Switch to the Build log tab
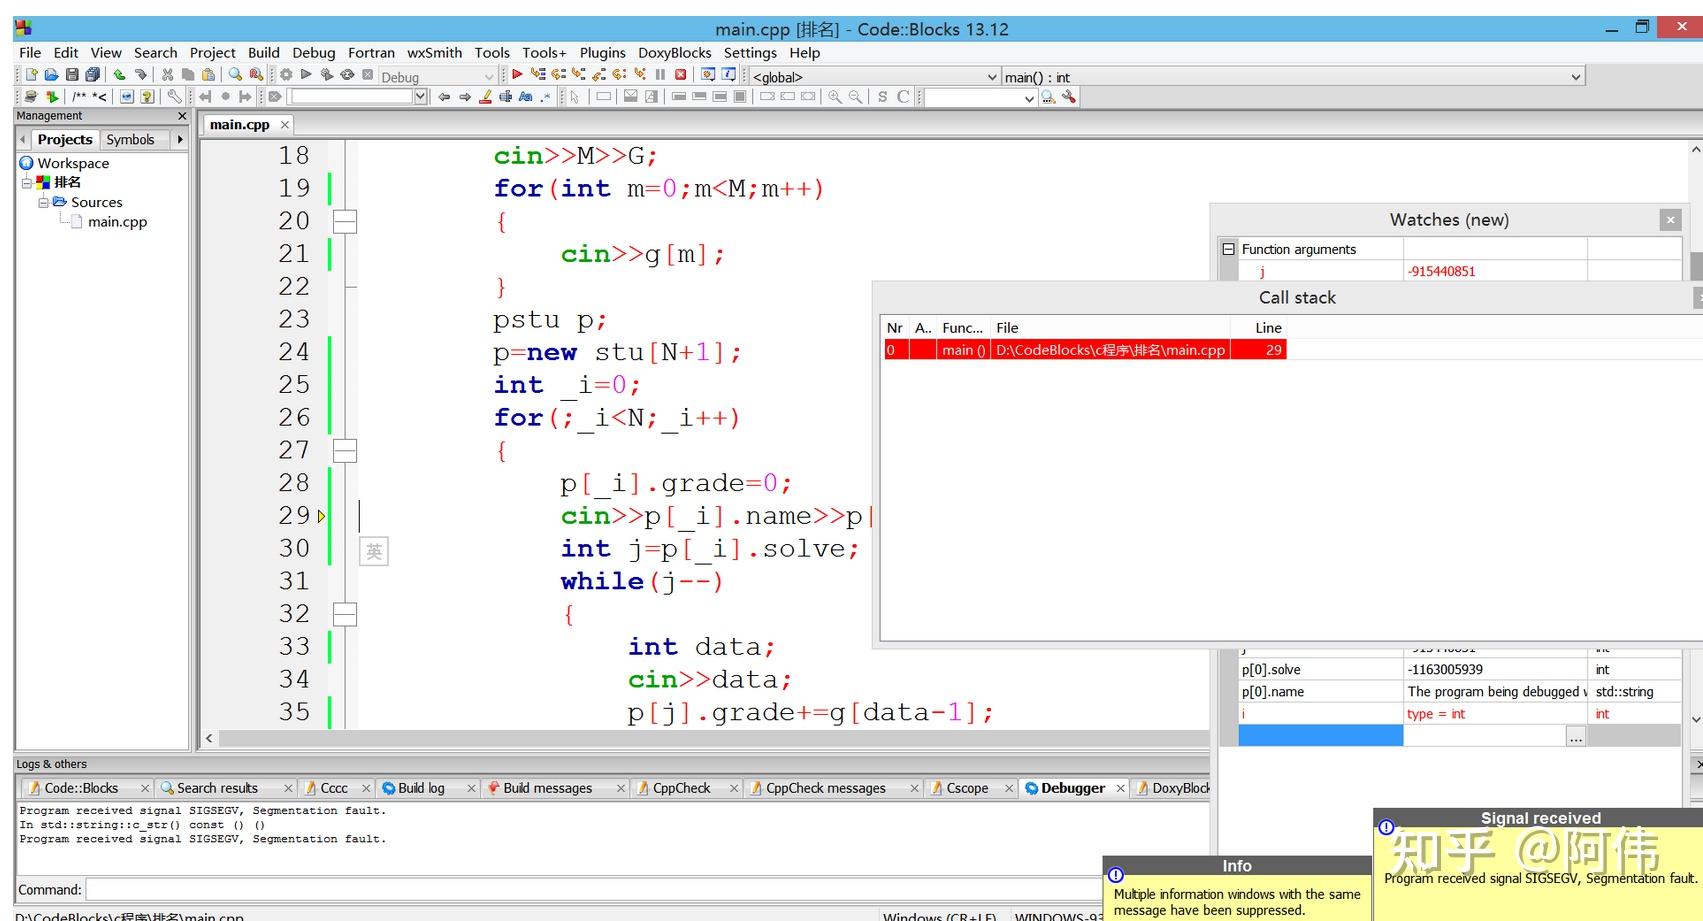 coord(420,788)
